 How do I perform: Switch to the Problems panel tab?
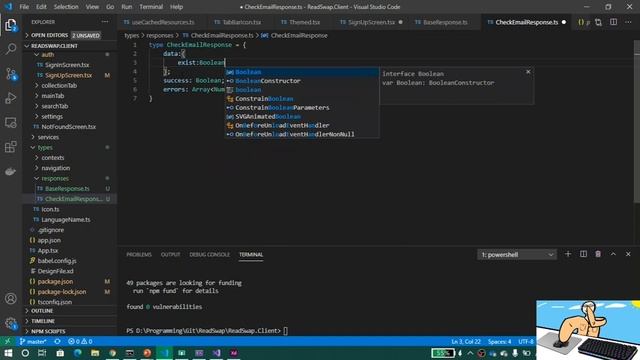[x=139, y=254]
